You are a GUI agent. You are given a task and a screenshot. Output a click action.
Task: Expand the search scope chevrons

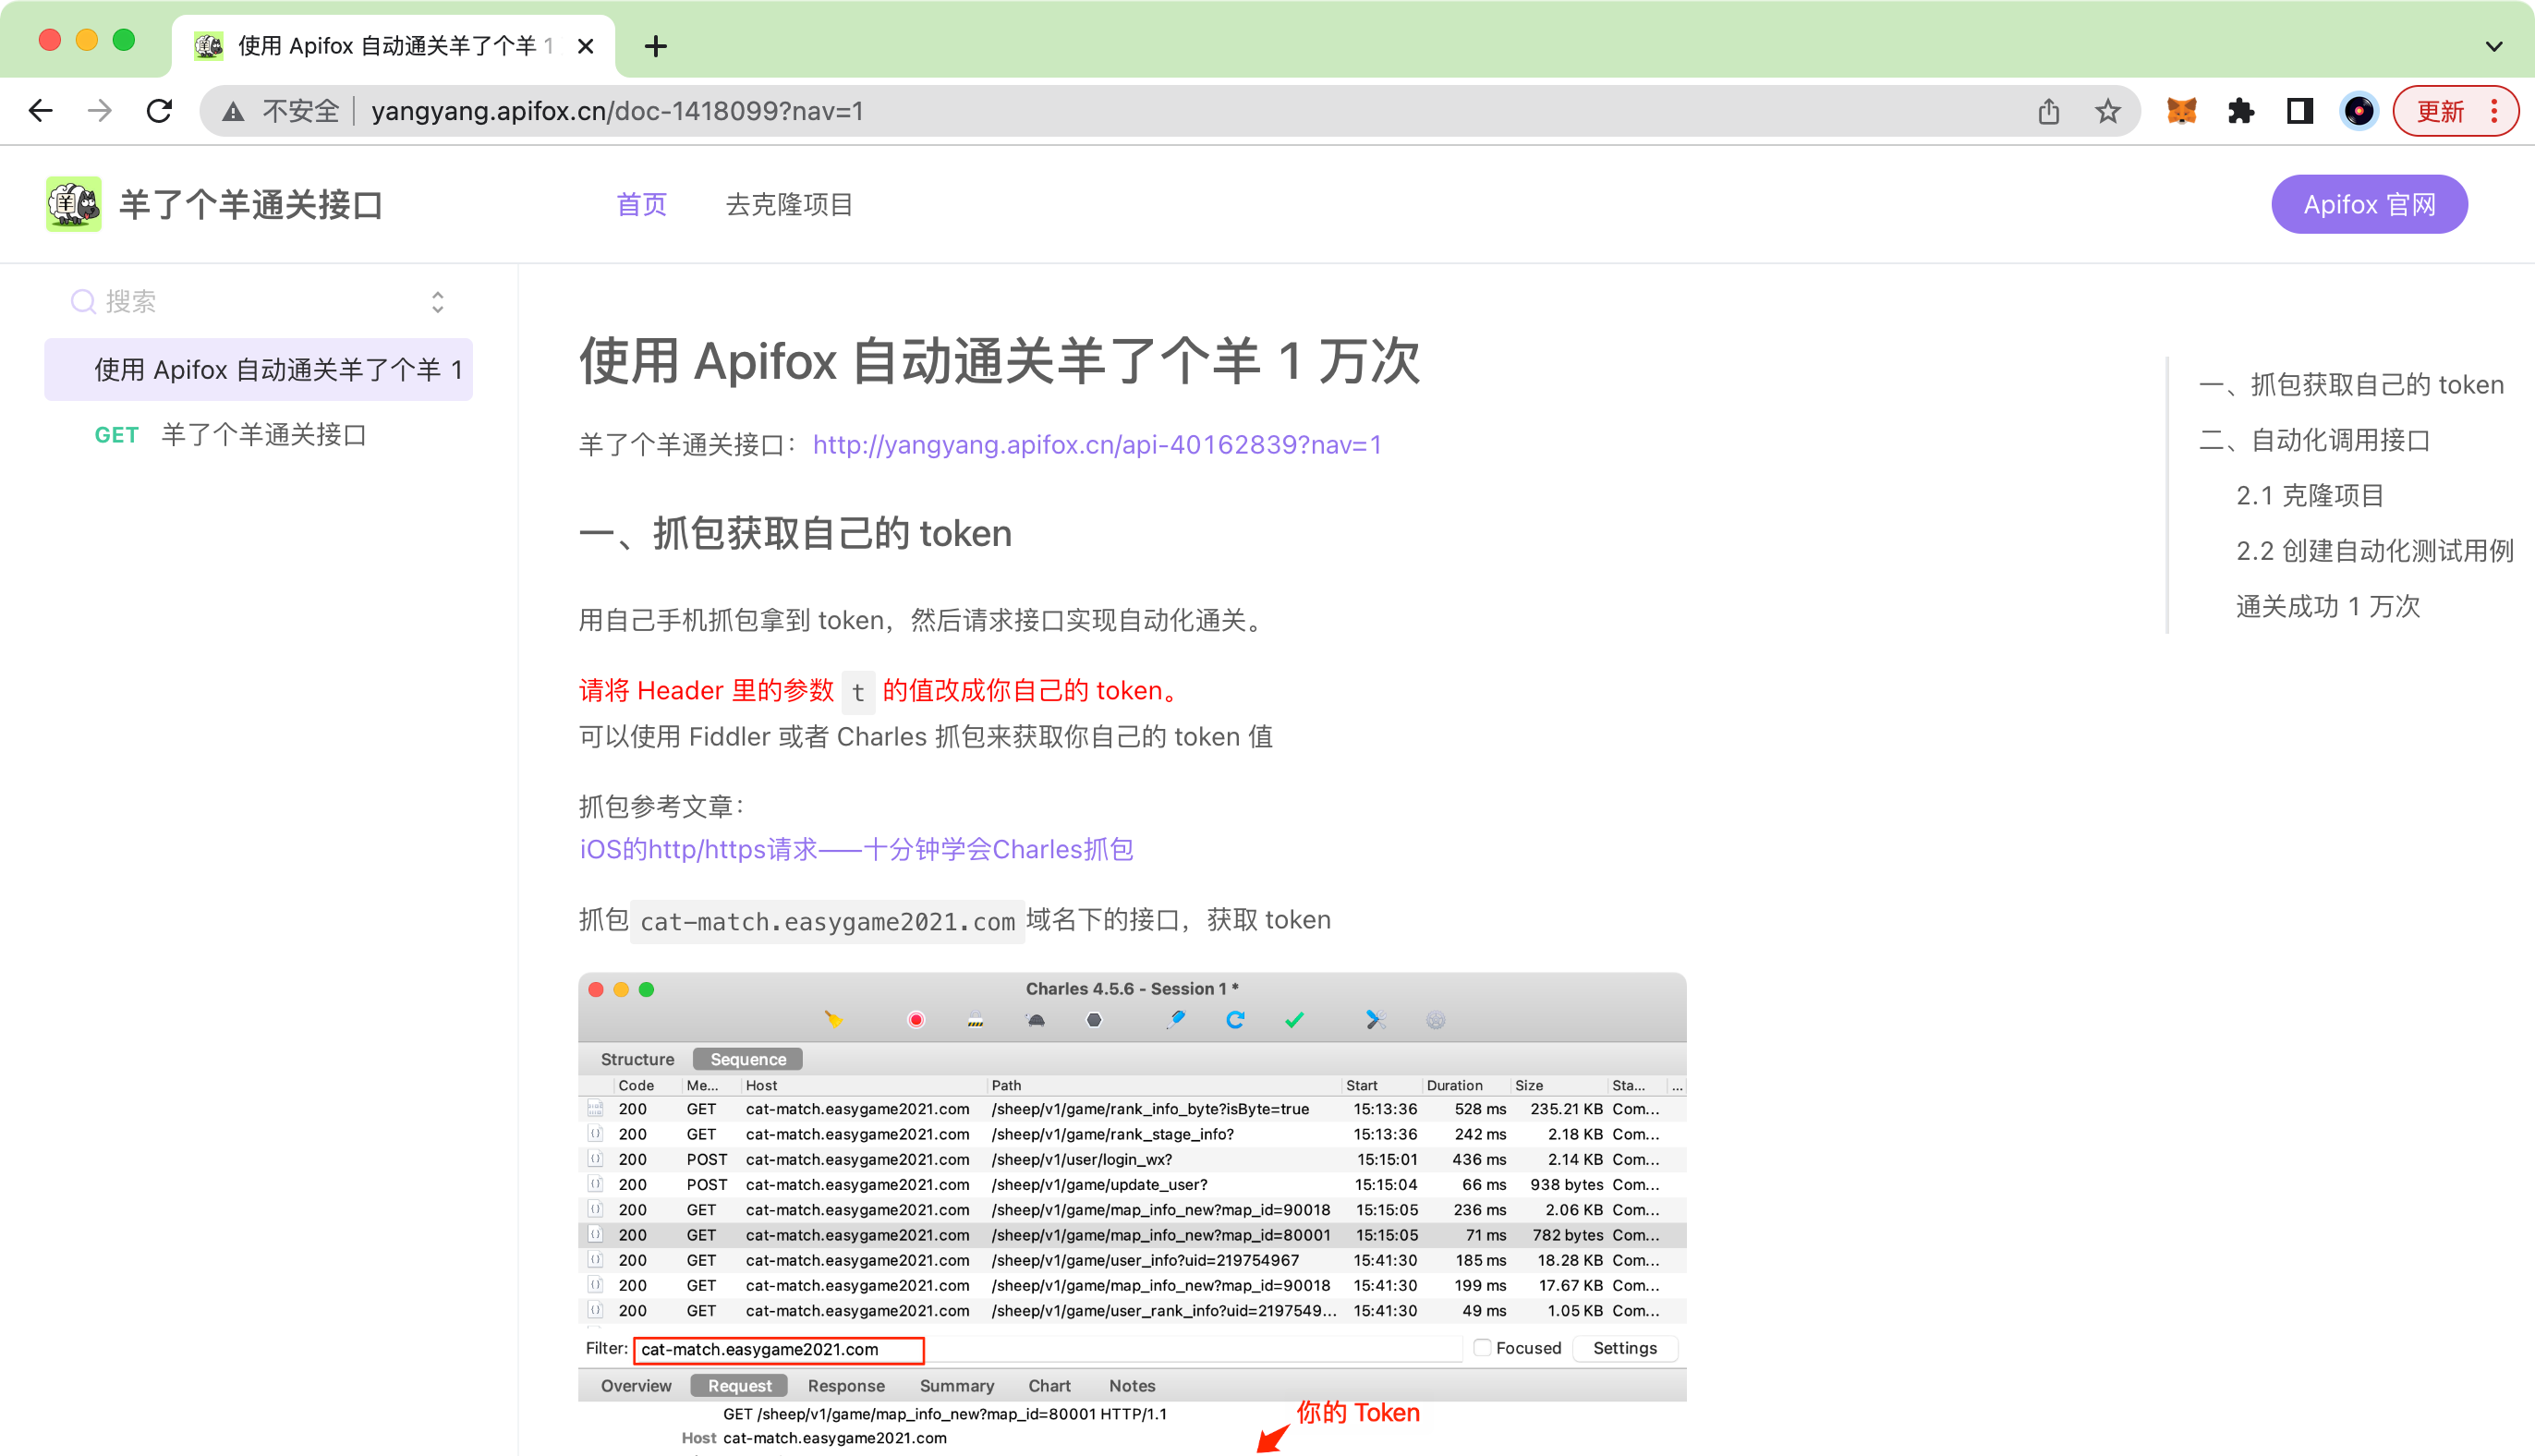437,302
